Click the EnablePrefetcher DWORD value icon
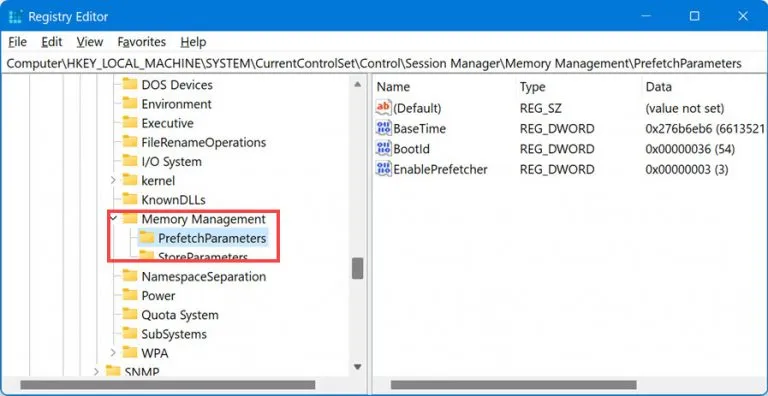 pos(384,170)
